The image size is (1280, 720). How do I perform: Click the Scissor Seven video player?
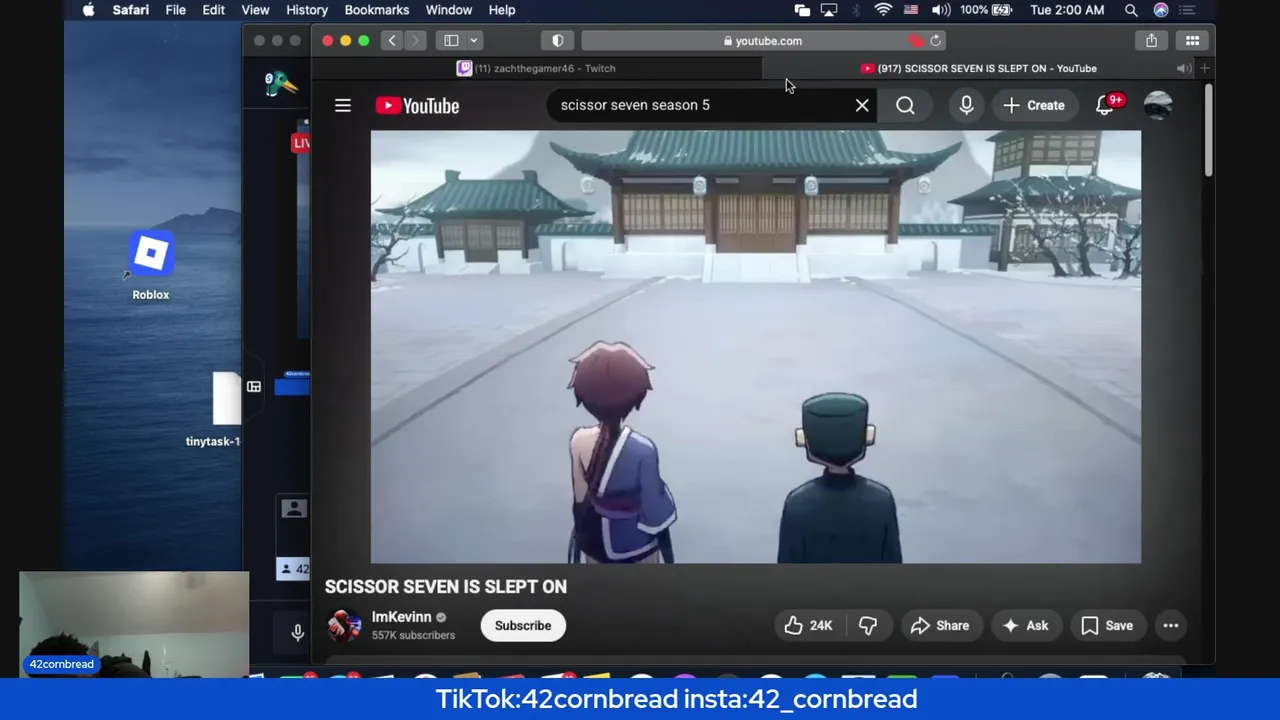click(x=755, y=347)
